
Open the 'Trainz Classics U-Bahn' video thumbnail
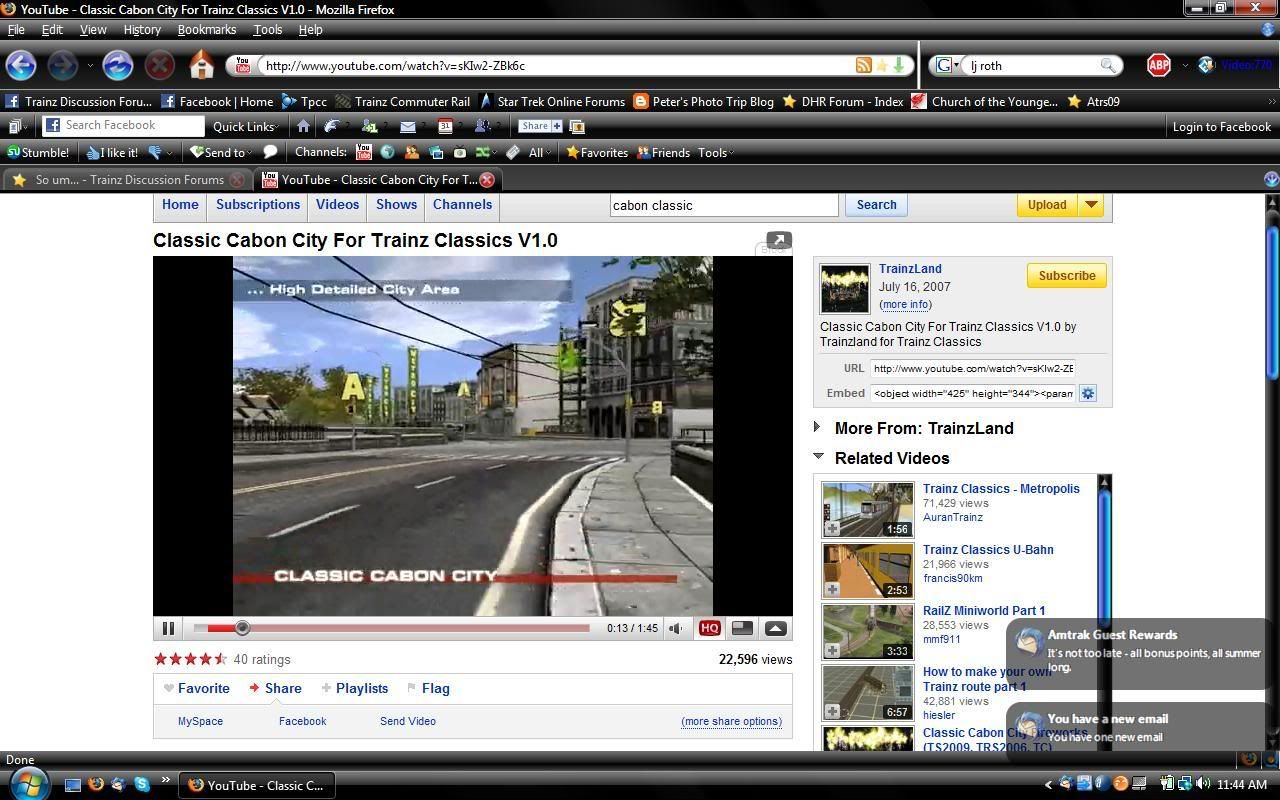pos(868,570)
